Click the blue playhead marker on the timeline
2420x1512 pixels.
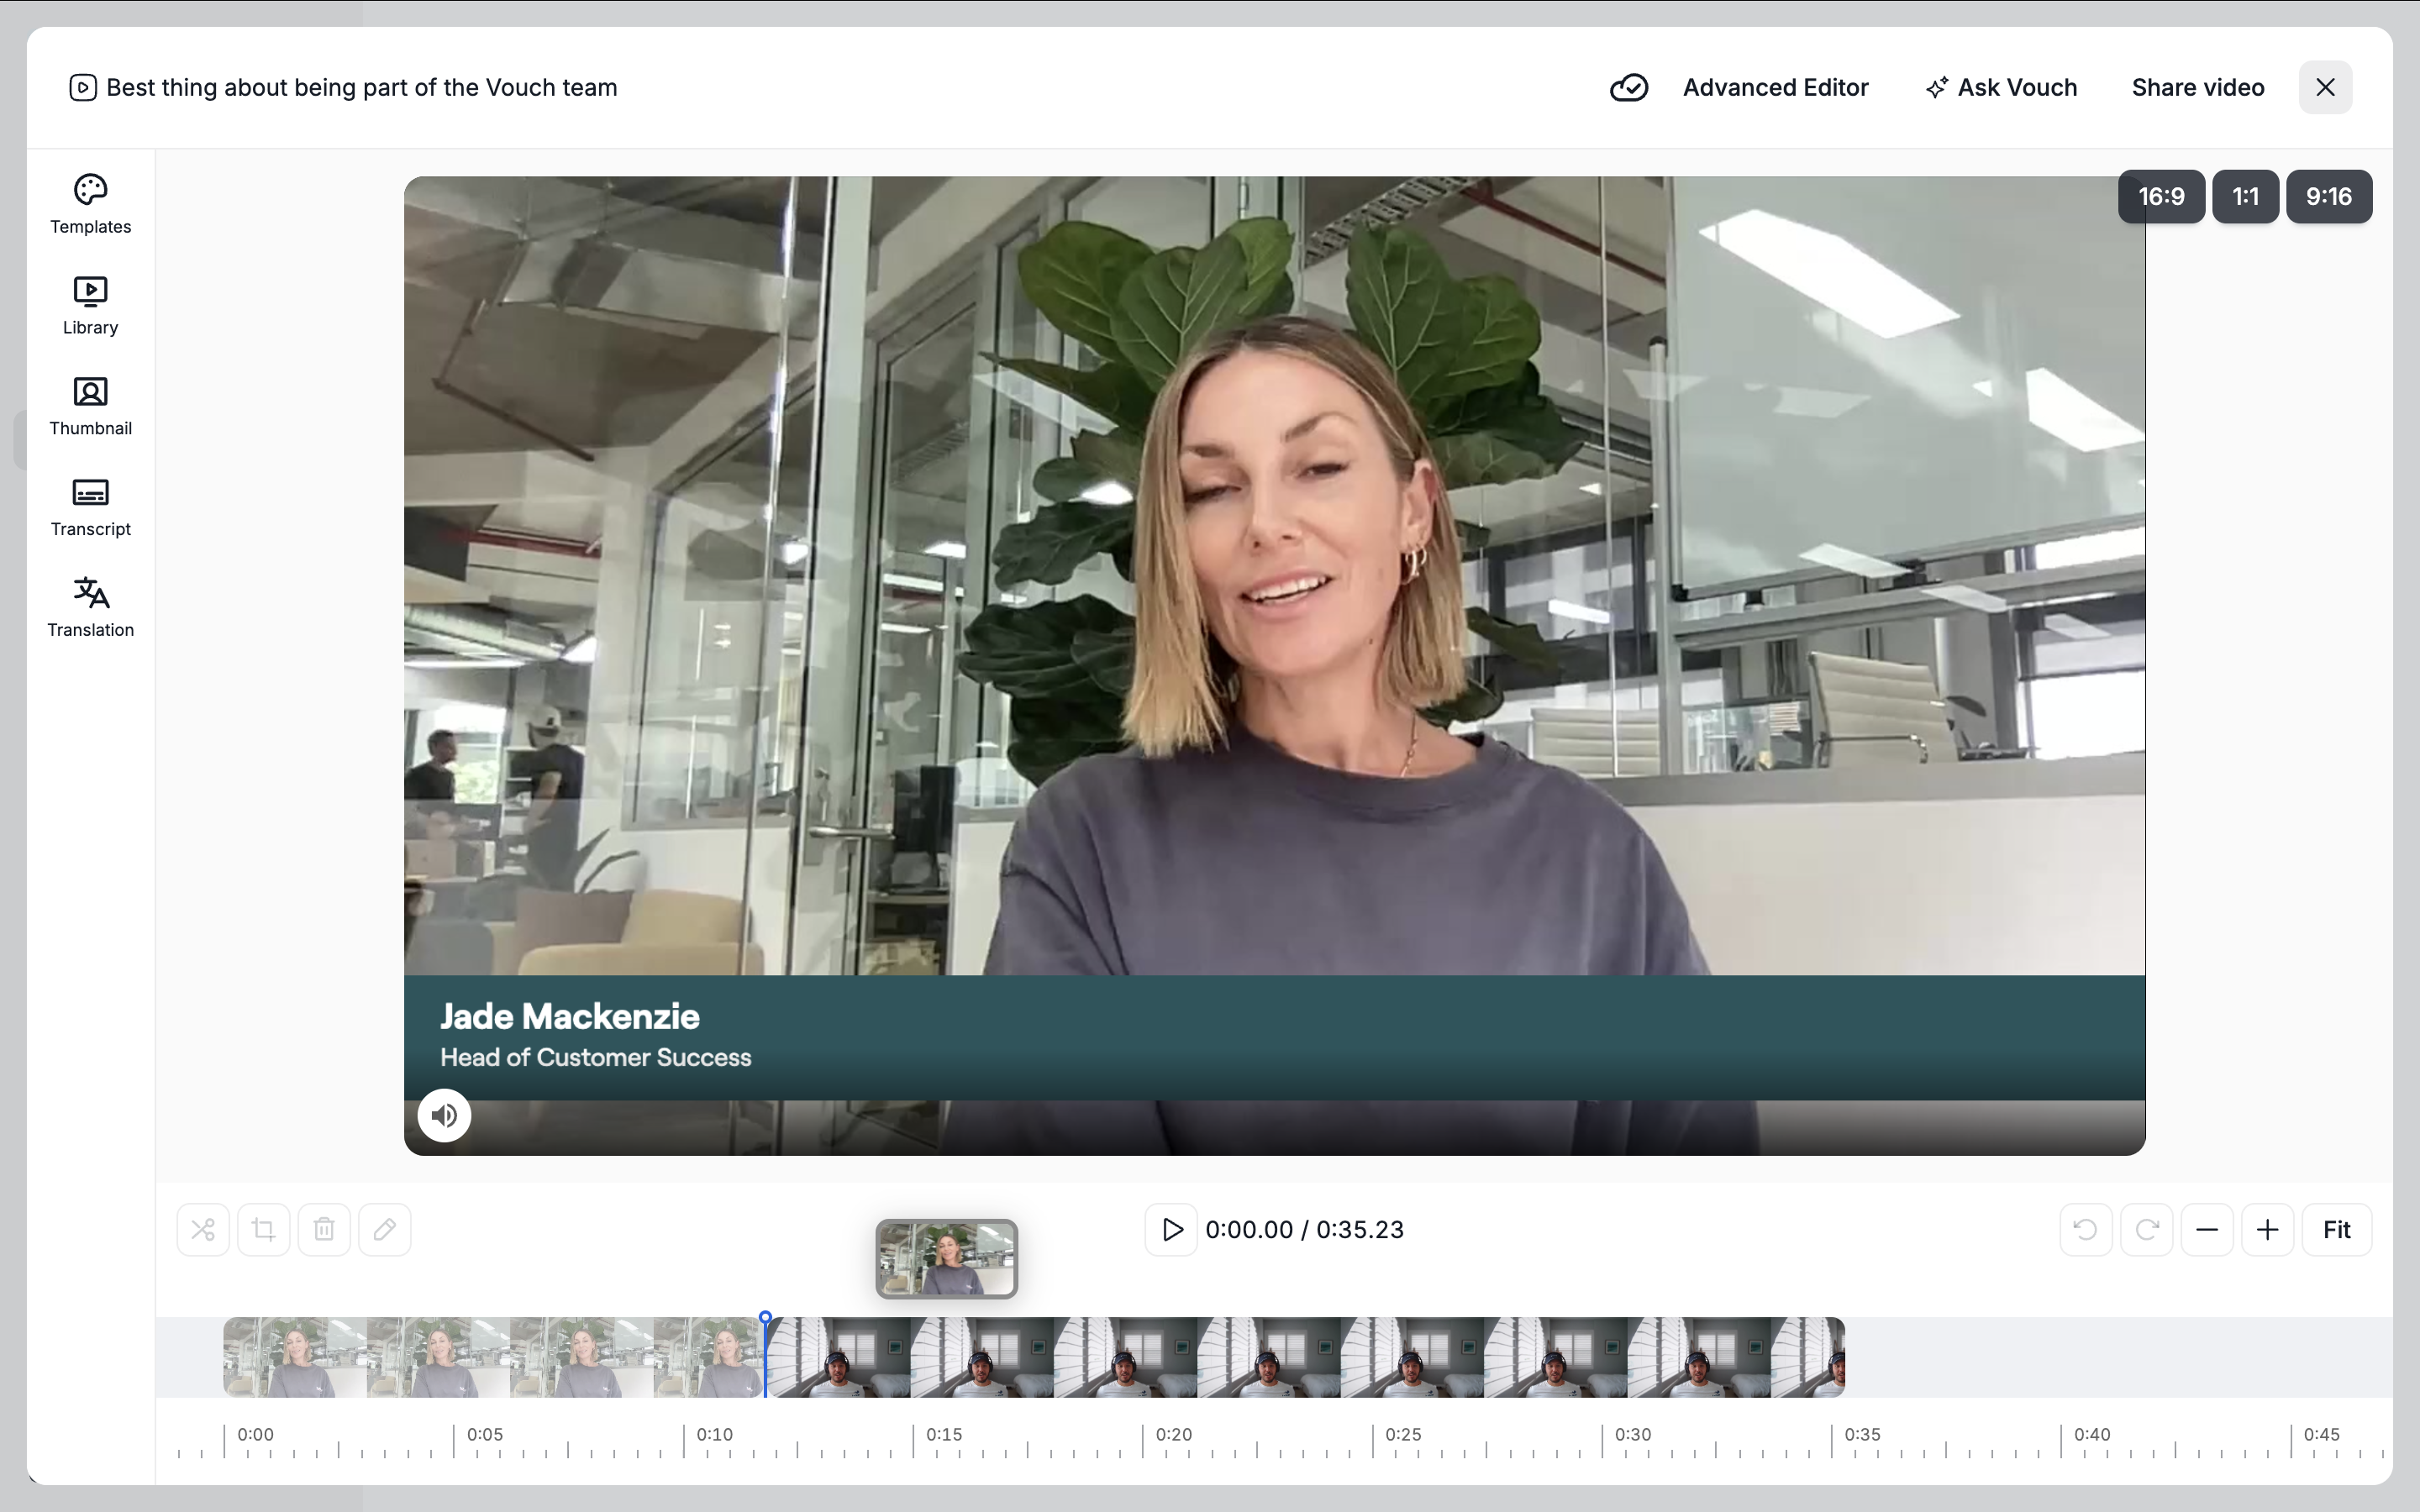click(765, 1319)
